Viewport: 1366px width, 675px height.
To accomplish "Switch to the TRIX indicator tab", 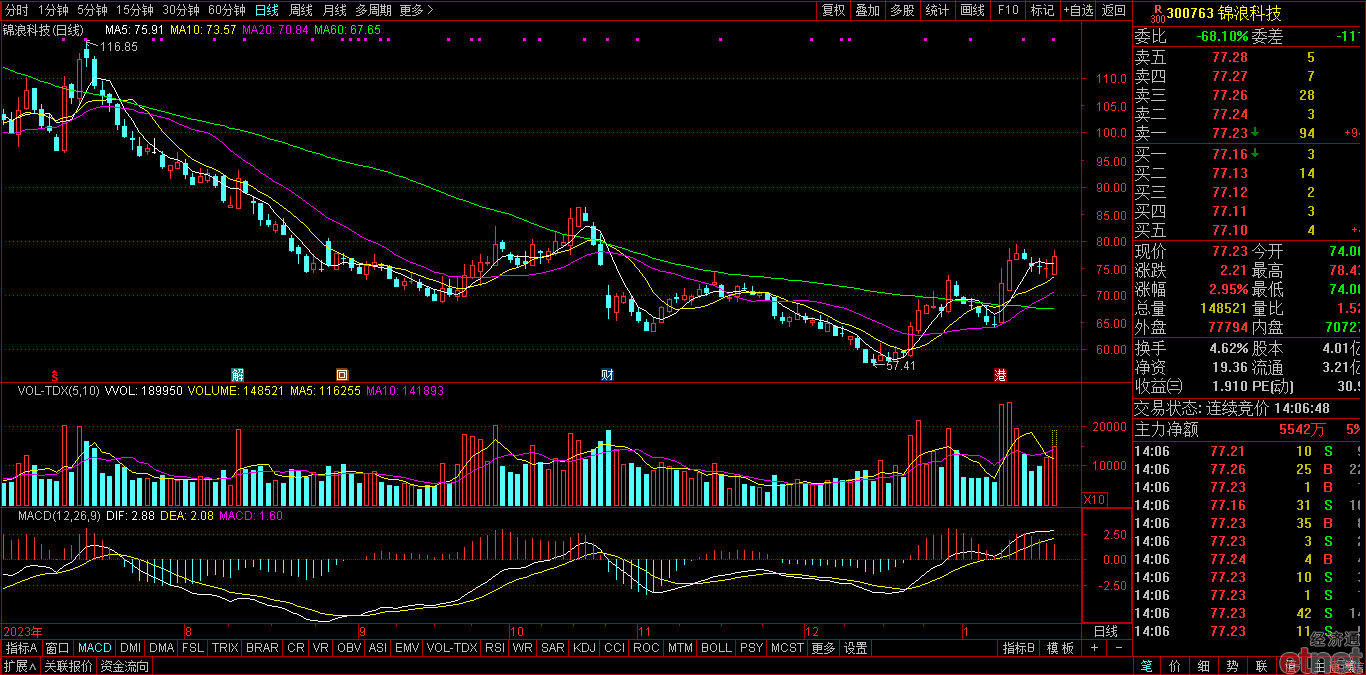I will pos(225,648).
